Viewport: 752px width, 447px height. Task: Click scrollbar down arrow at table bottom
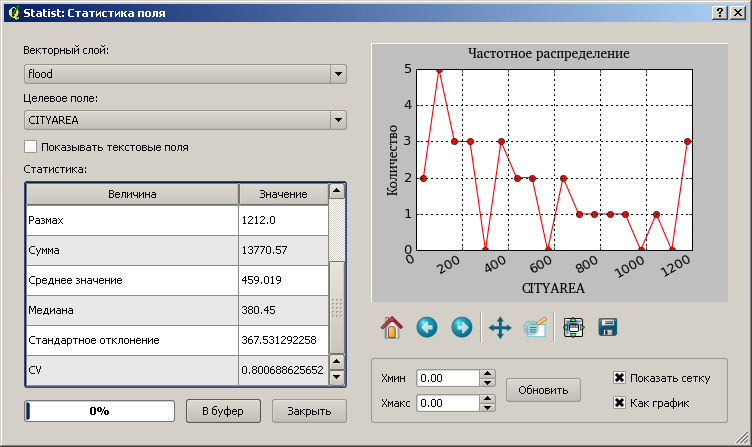tap(337, 377)
